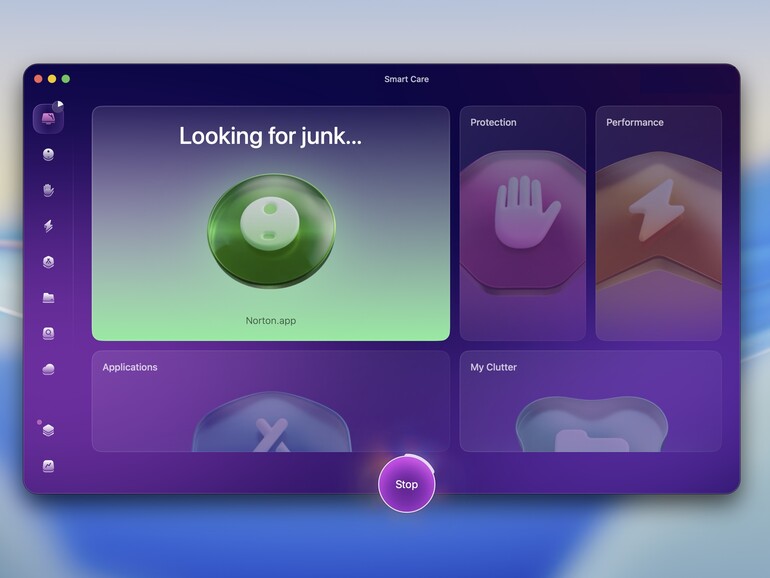
Task: Select the Applications card
Action: [271, 401]
